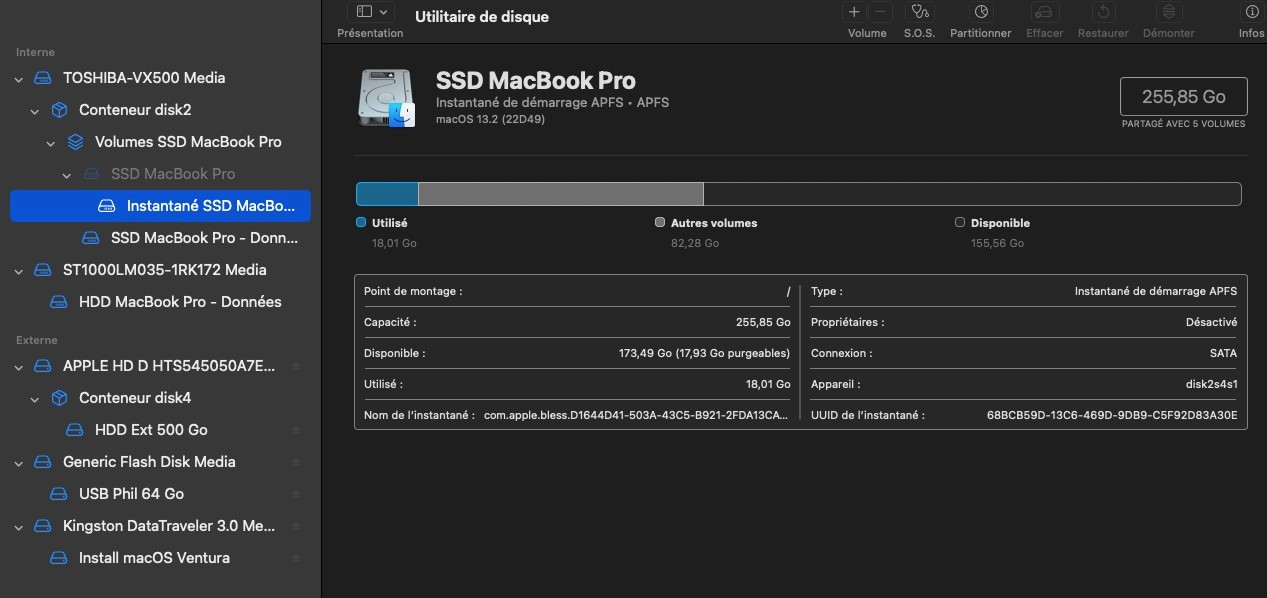Select Conteneur disk2 row

pos(160,110)
